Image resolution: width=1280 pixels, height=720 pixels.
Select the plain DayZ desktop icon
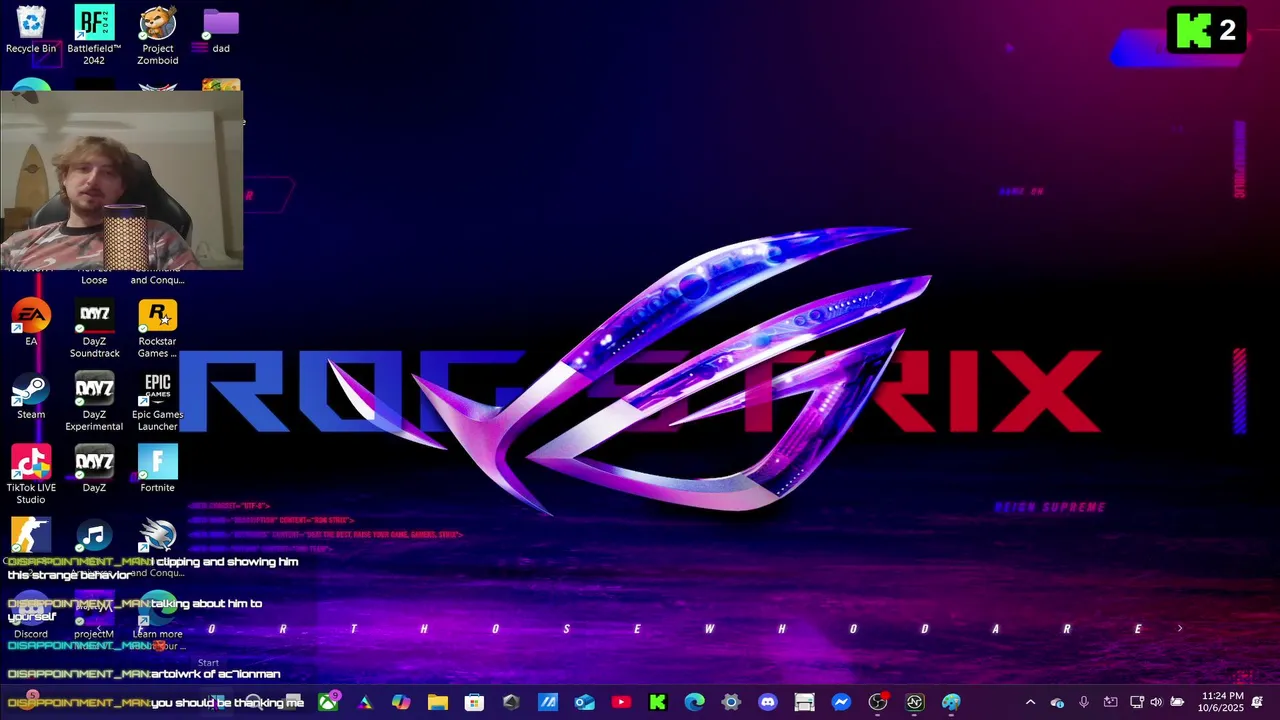tap(94, 469)
